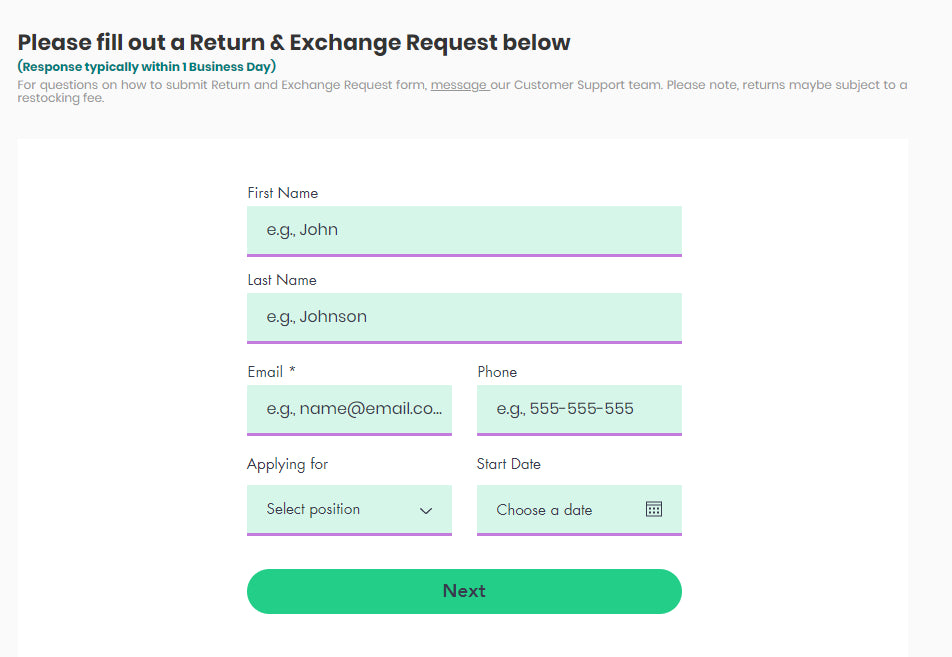952x657 pixels.
Task: Click the Return & Exchange Request heading
Action: pos(294,43)
